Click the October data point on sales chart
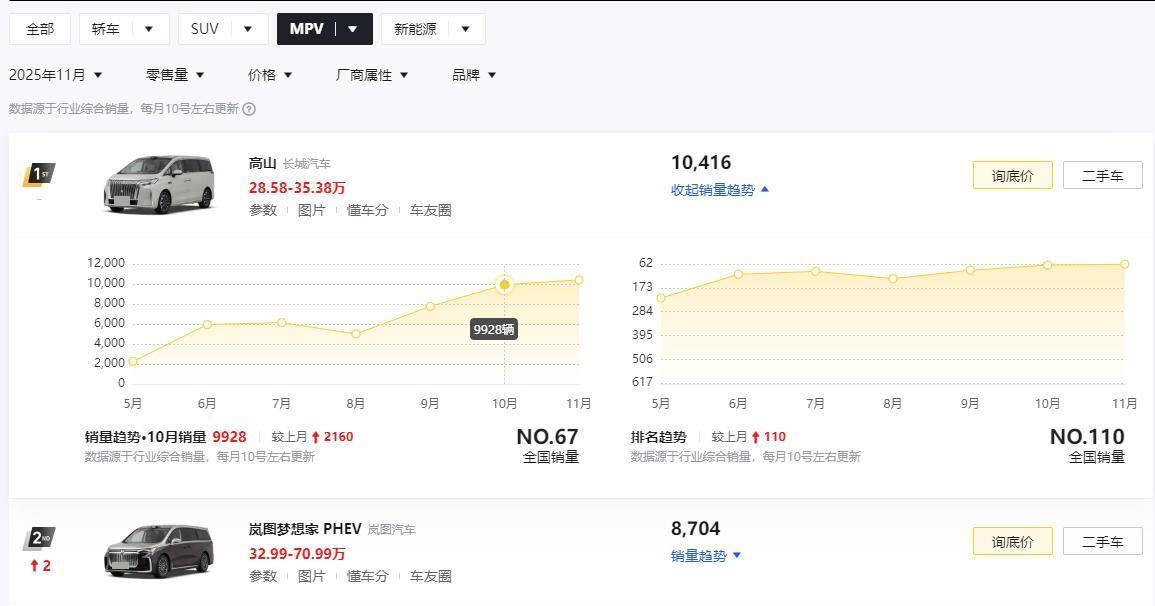1155x606 pixels. pos(504,285)
